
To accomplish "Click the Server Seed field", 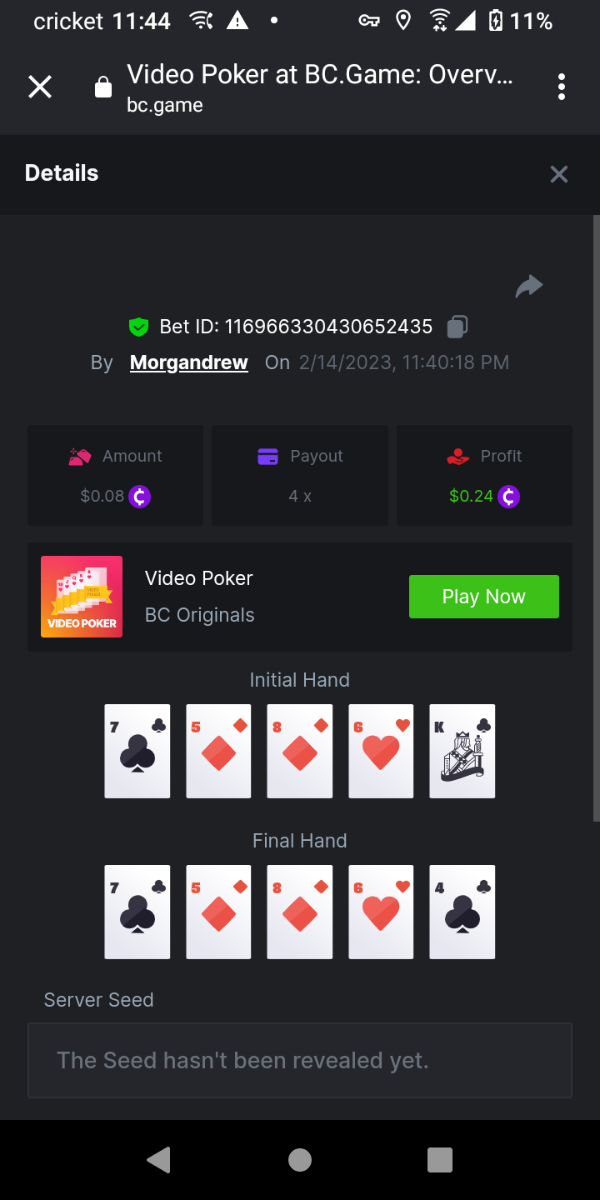I will 300,1060.
